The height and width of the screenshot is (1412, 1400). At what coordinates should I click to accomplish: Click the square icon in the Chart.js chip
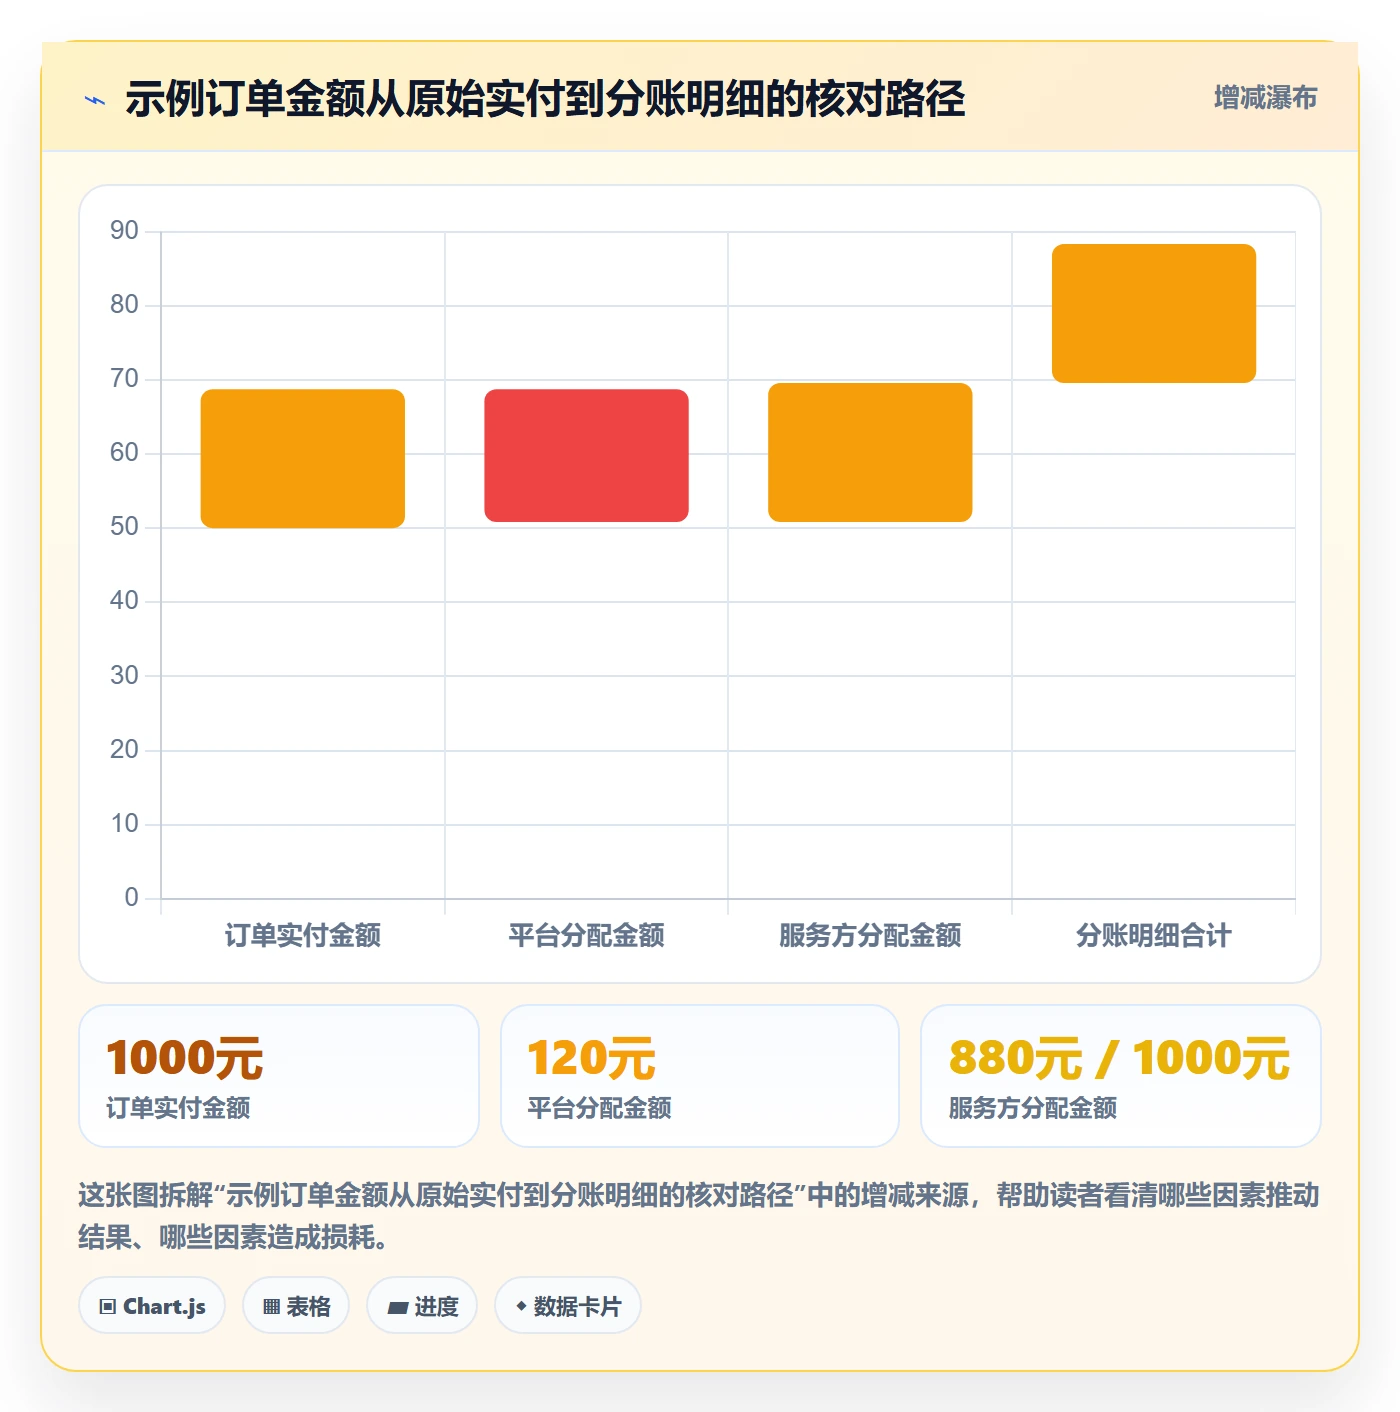pyautogui.click(x=108, y=1307)
